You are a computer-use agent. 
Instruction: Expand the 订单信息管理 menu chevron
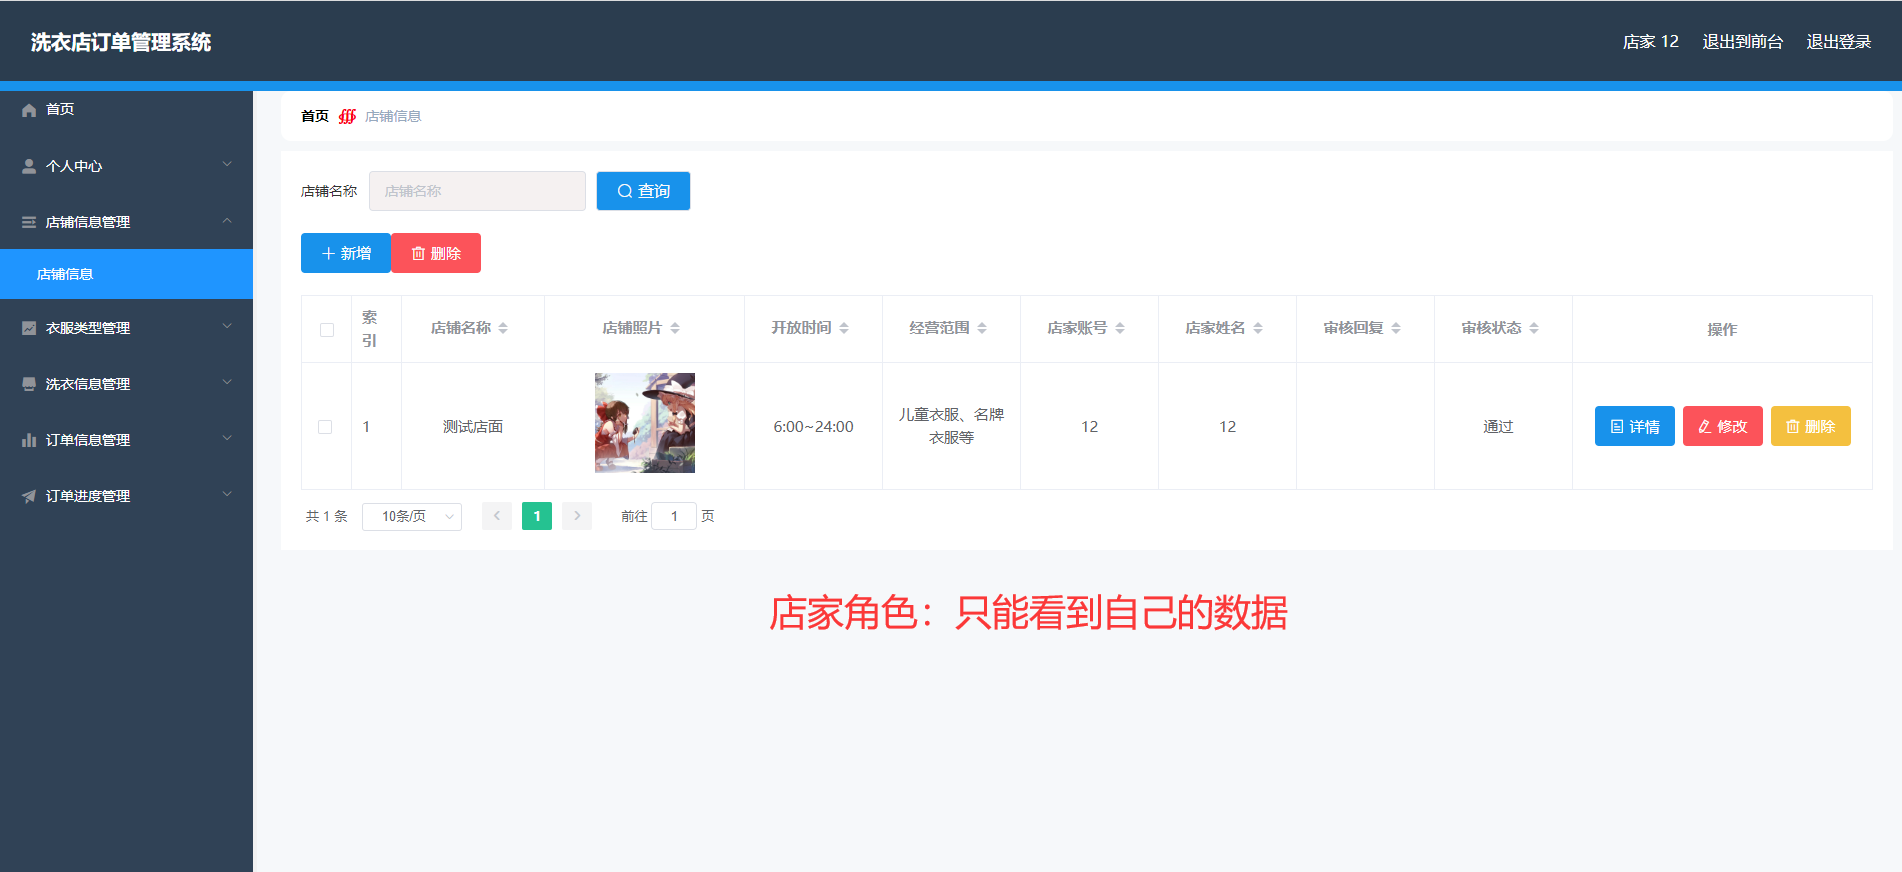(227, 438)
